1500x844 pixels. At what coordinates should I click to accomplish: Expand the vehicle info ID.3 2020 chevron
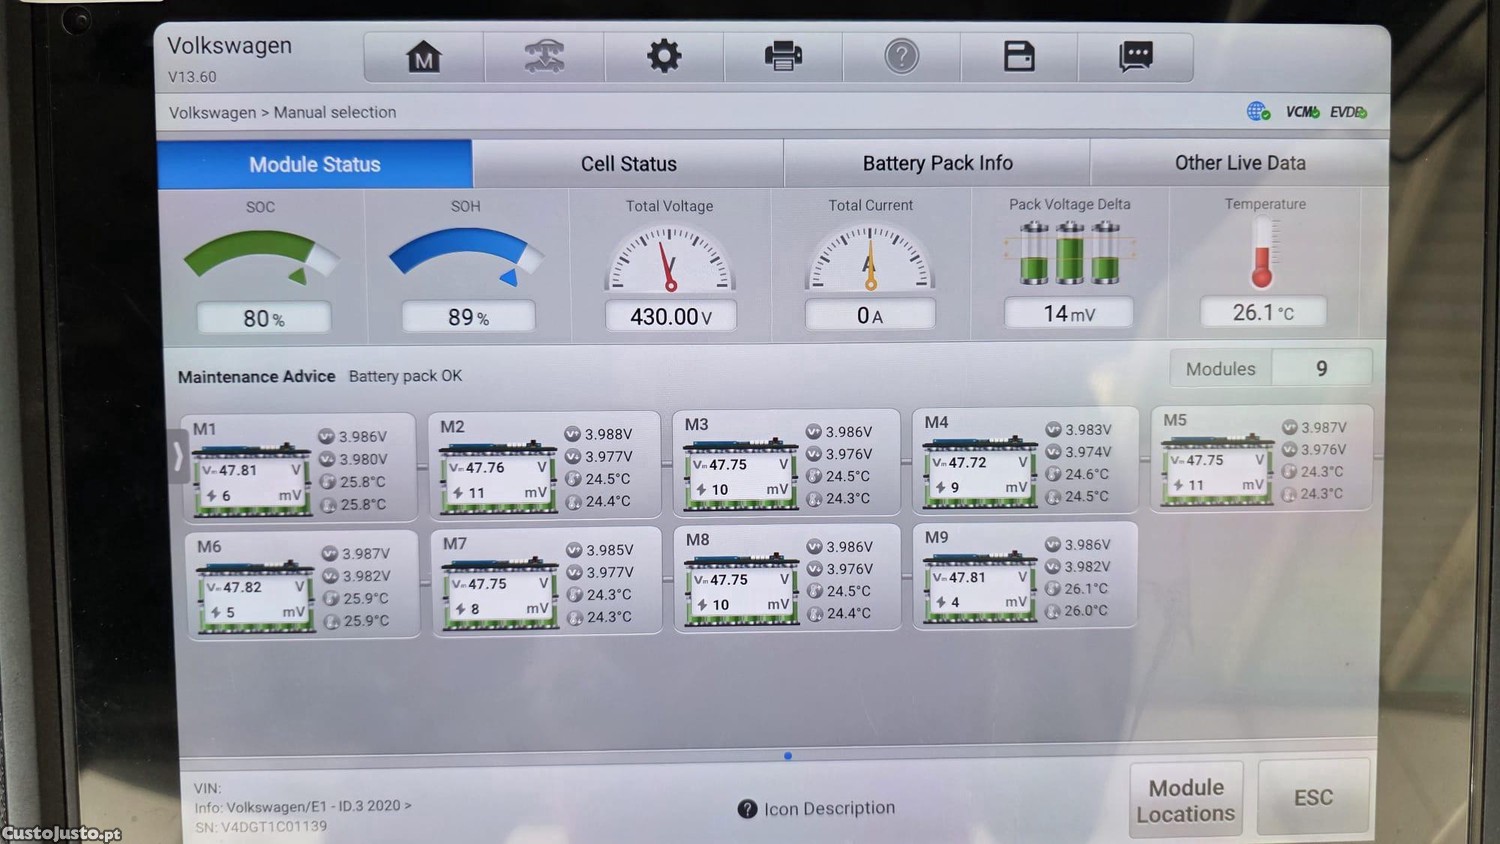407,805
